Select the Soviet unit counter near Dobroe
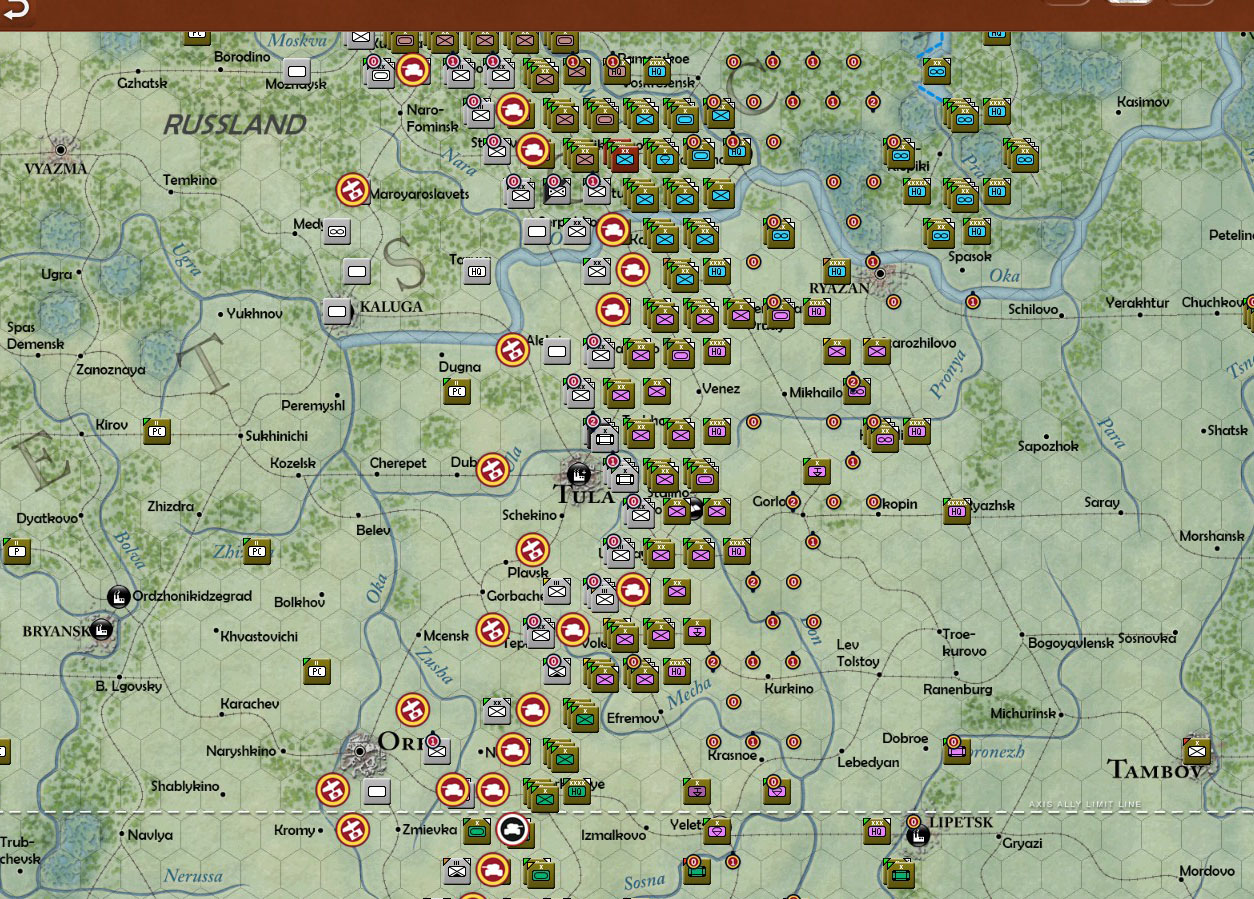Viewport: 1254px width, 899px height. 957,751
